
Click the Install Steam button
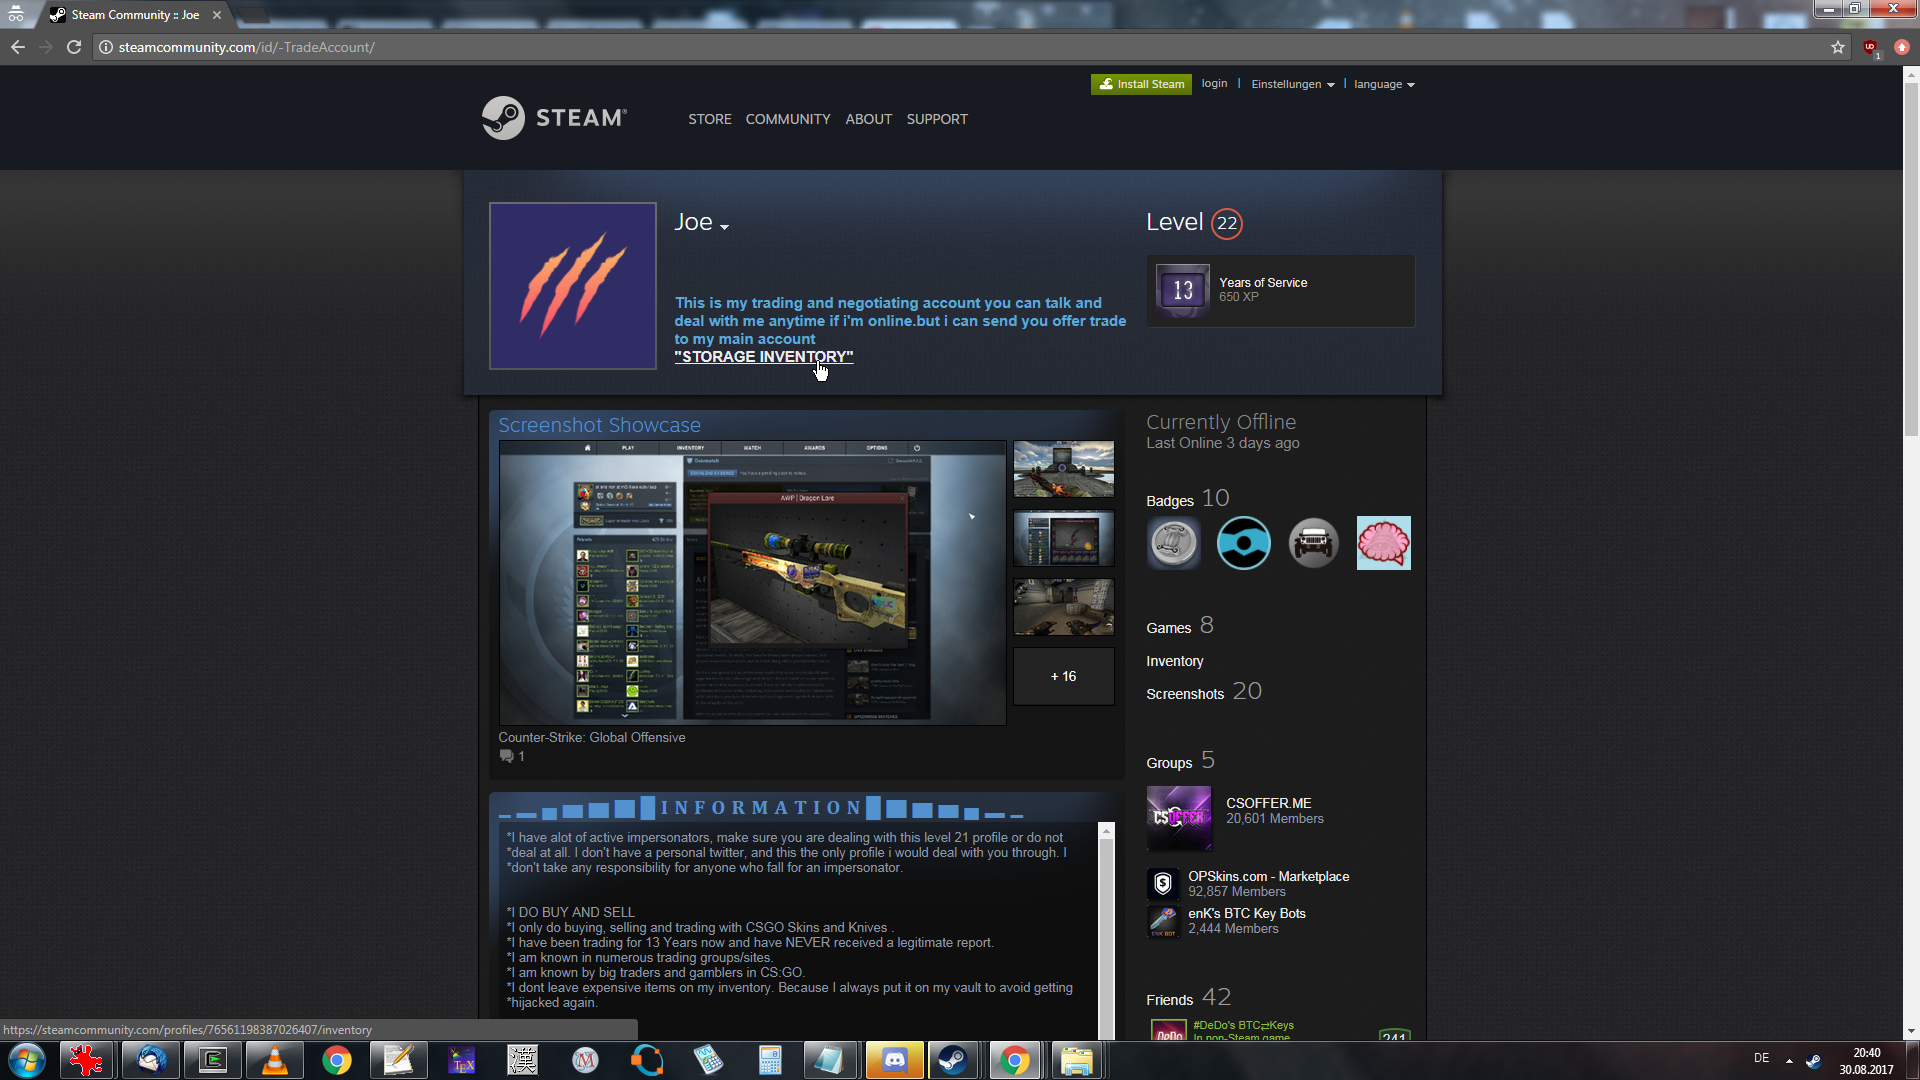[1141, 84]
